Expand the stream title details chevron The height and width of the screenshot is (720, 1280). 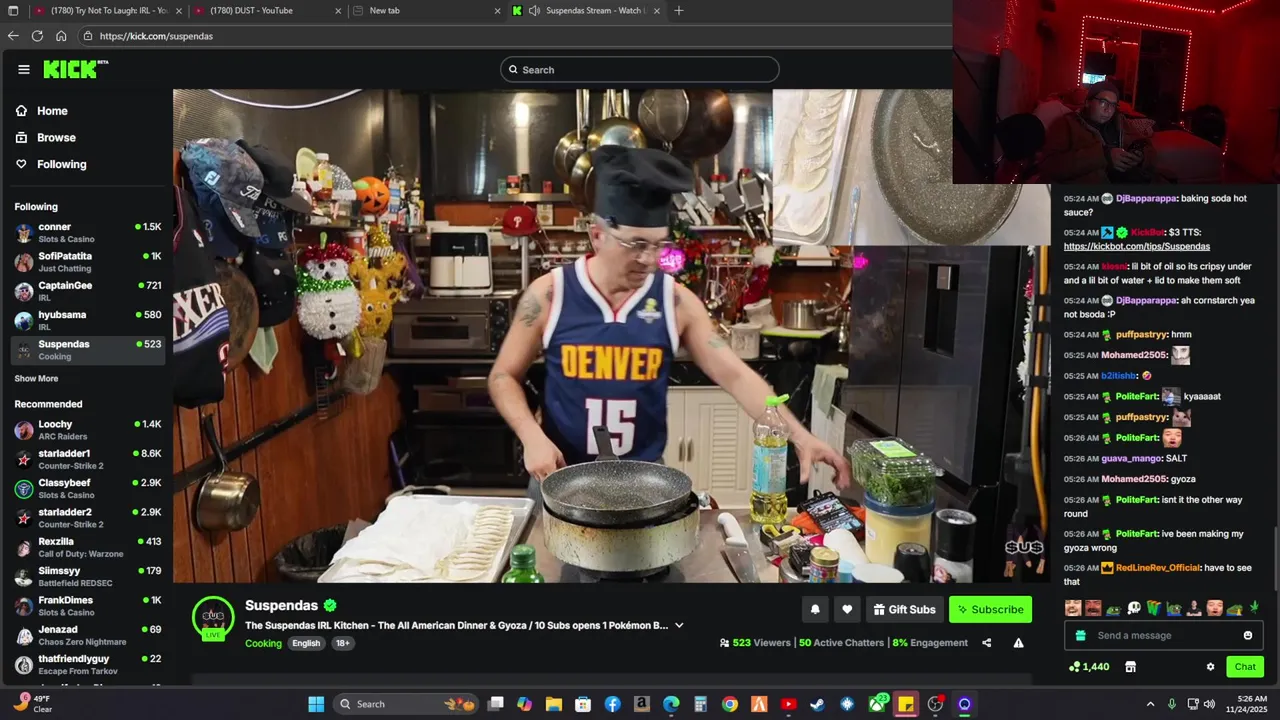(679, 626)
